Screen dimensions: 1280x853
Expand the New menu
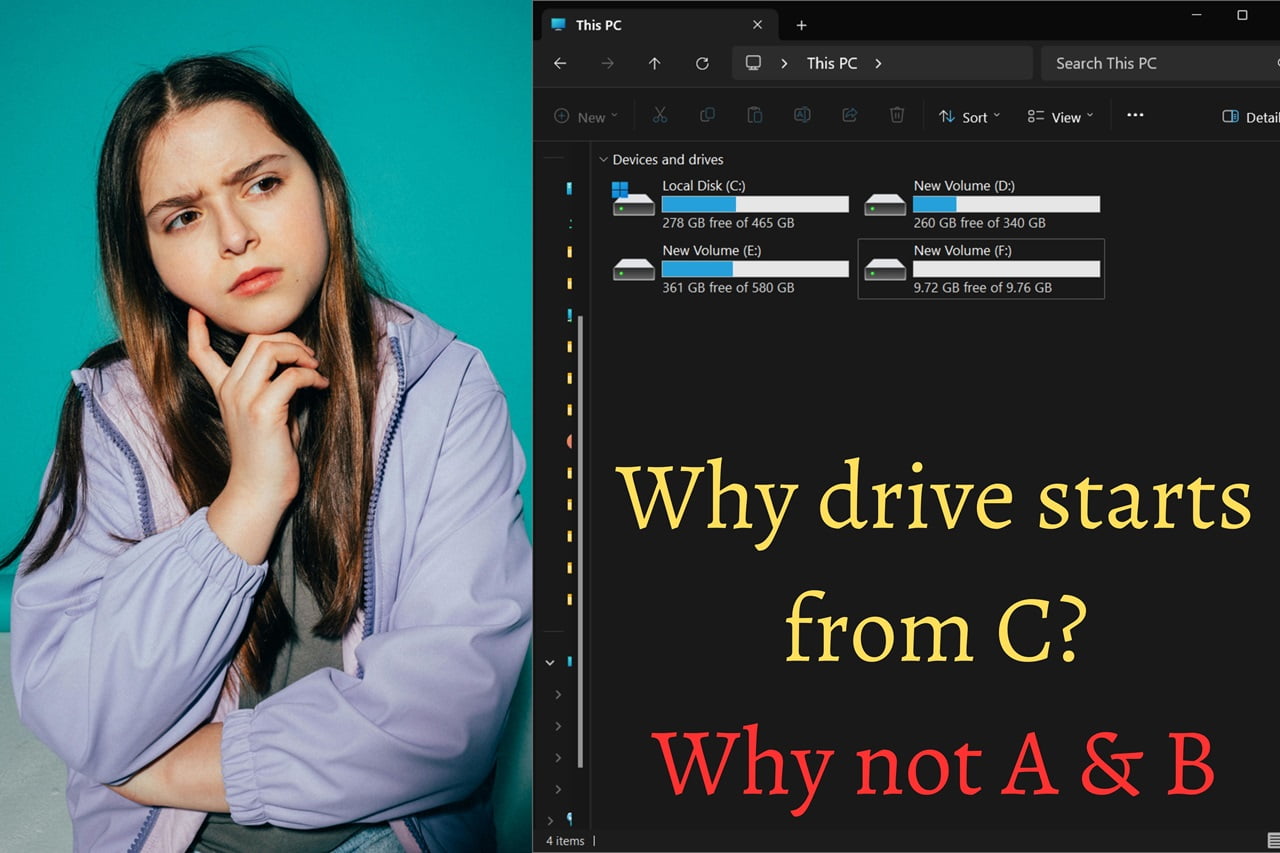pyautogui.click(x=585, y=117)
